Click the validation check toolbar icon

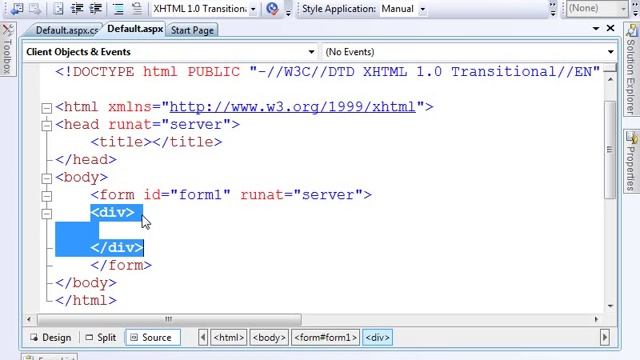(272, 8)
